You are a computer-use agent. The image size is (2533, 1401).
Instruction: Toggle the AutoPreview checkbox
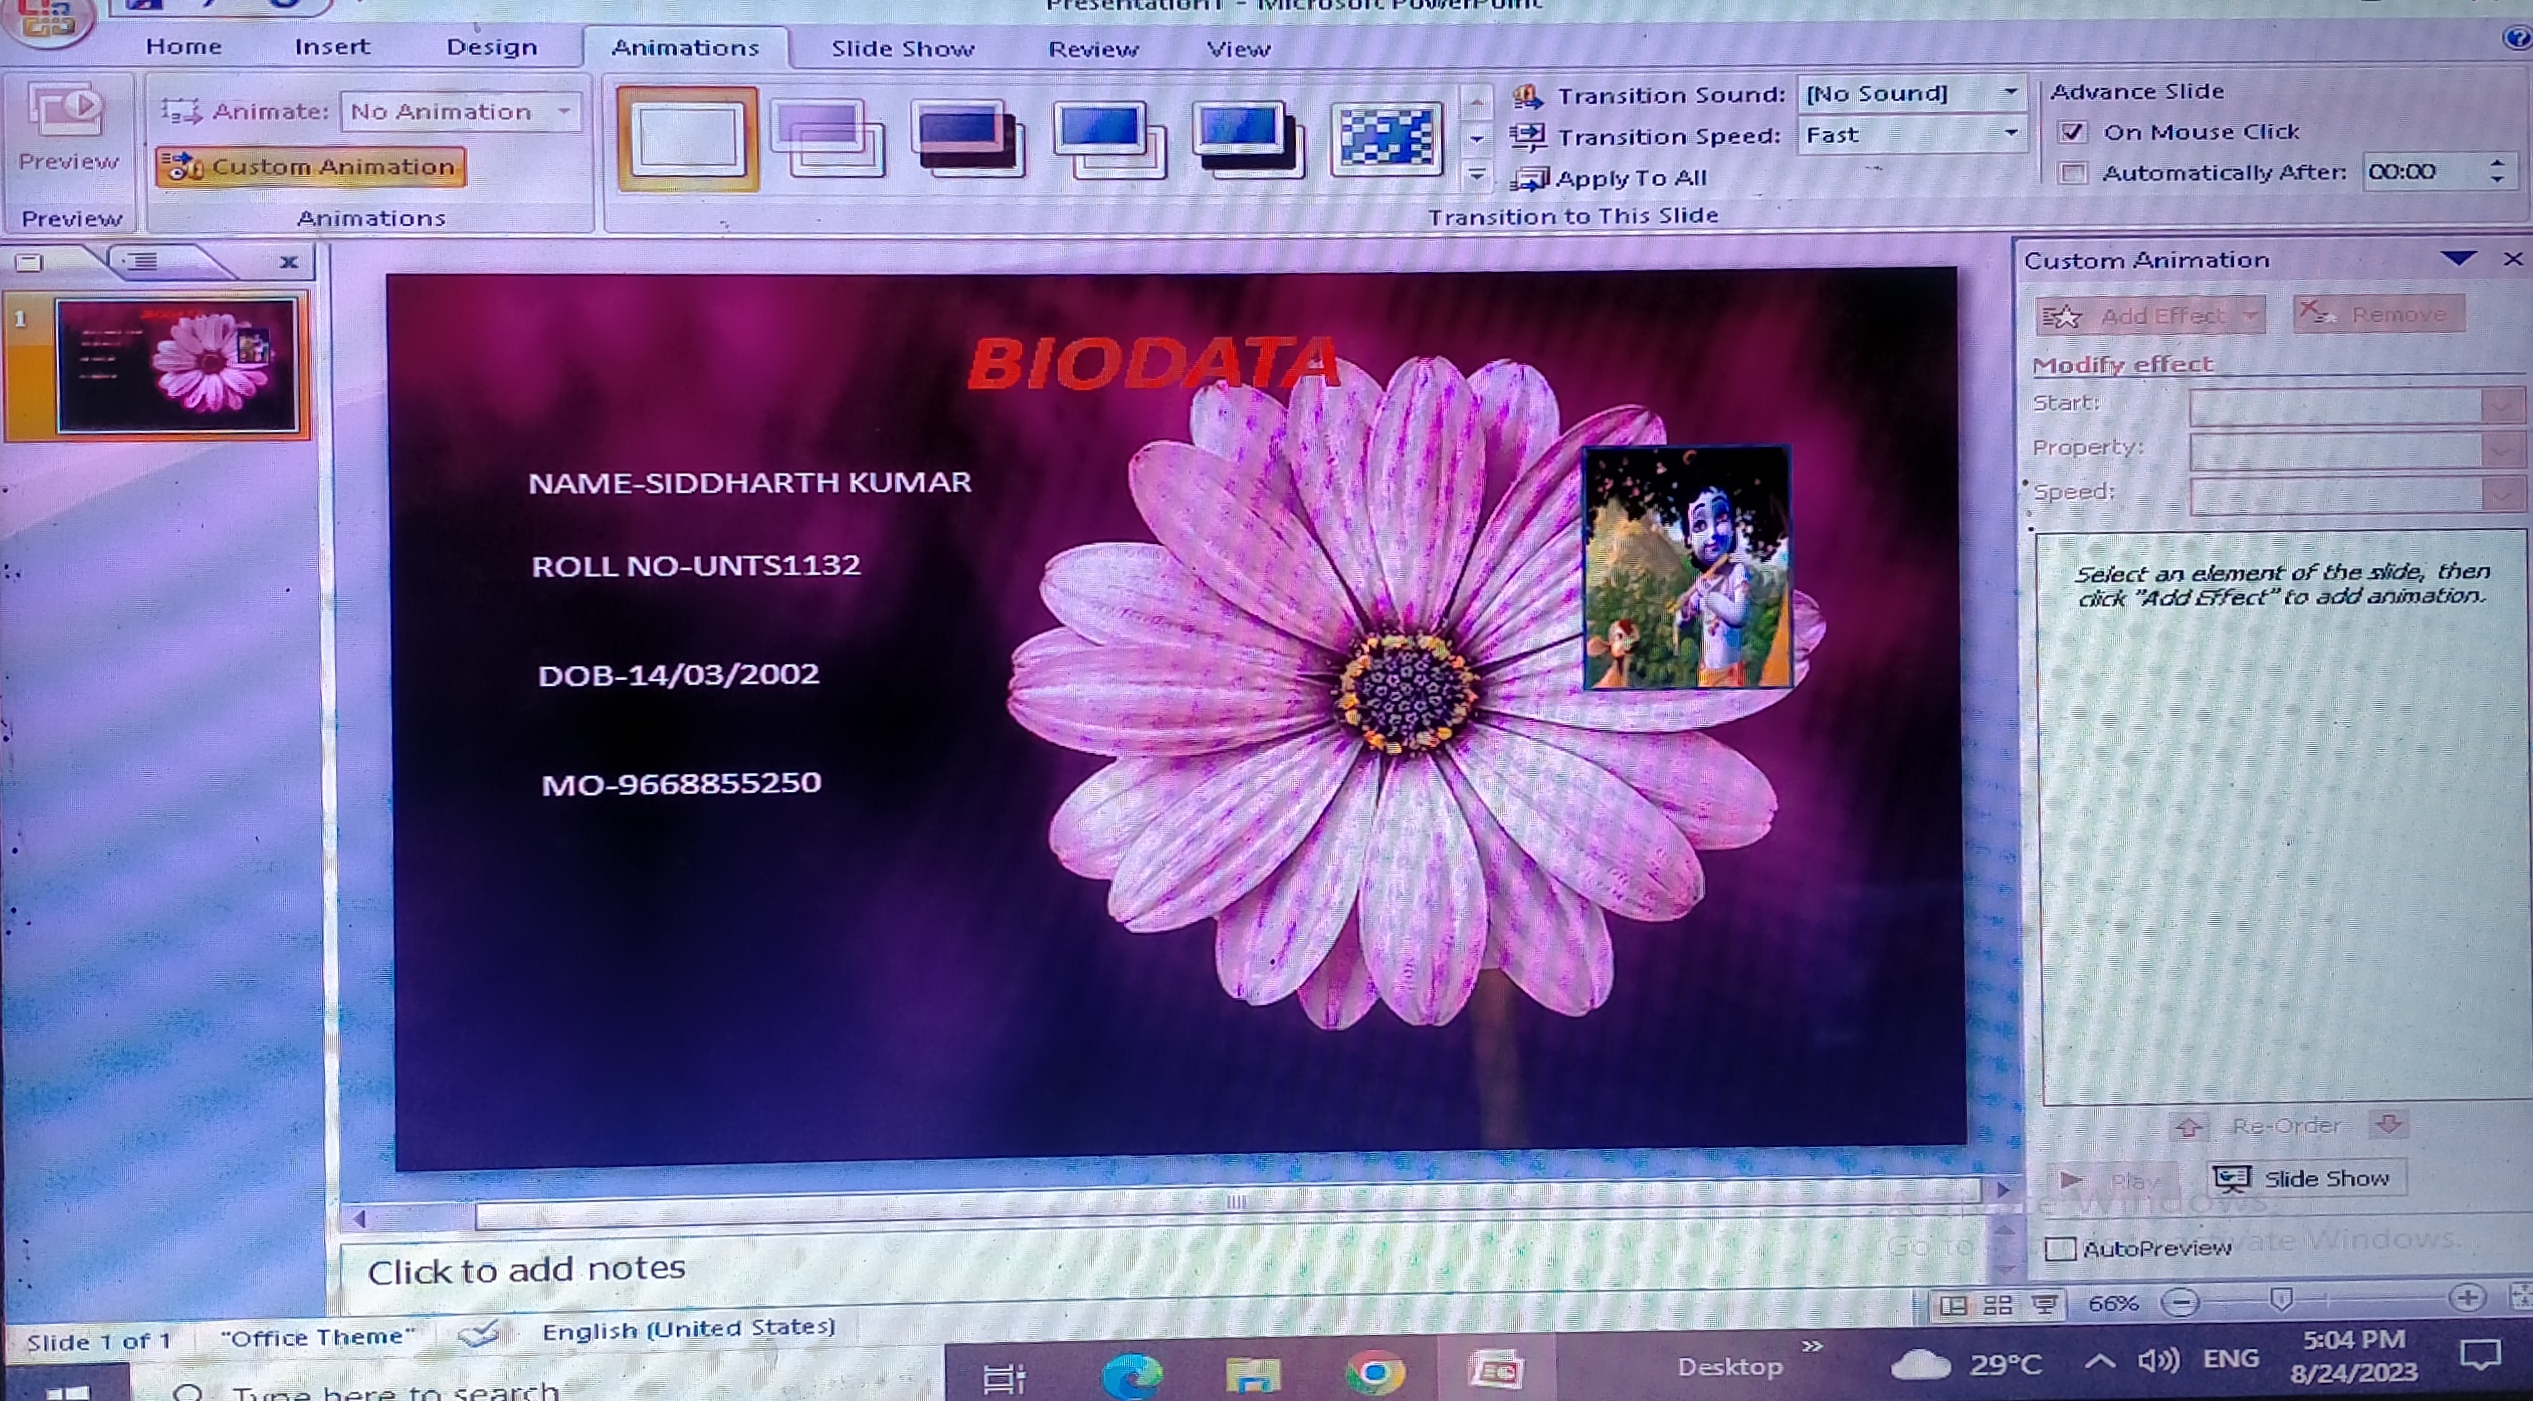(2060, 1248)
